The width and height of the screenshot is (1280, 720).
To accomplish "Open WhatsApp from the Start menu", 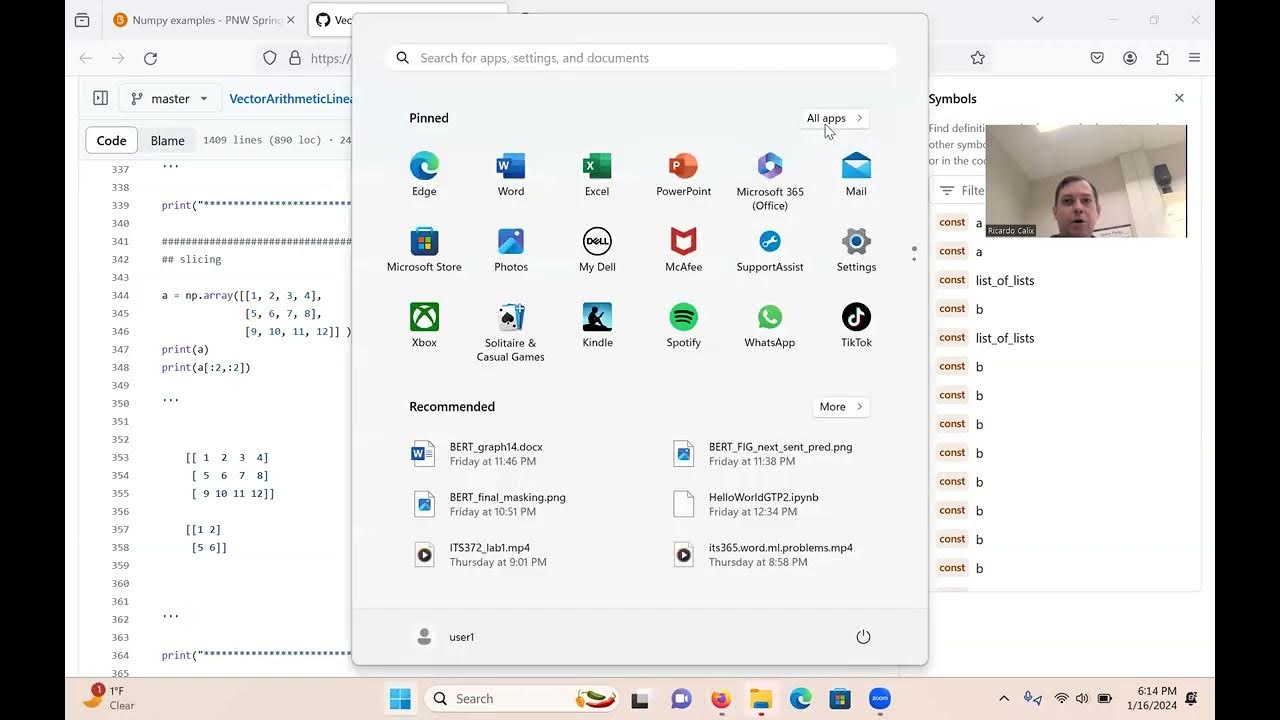I will pos(770,325).
